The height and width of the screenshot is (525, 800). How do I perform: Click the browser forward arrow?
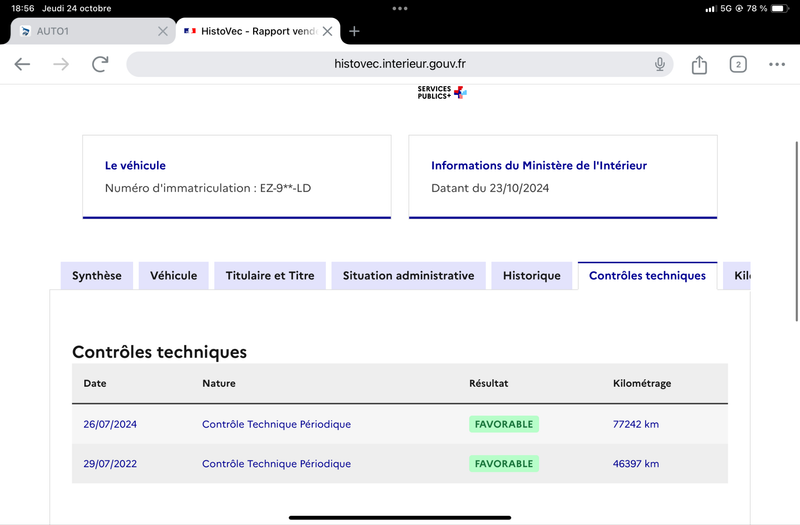tap(61, 64)
